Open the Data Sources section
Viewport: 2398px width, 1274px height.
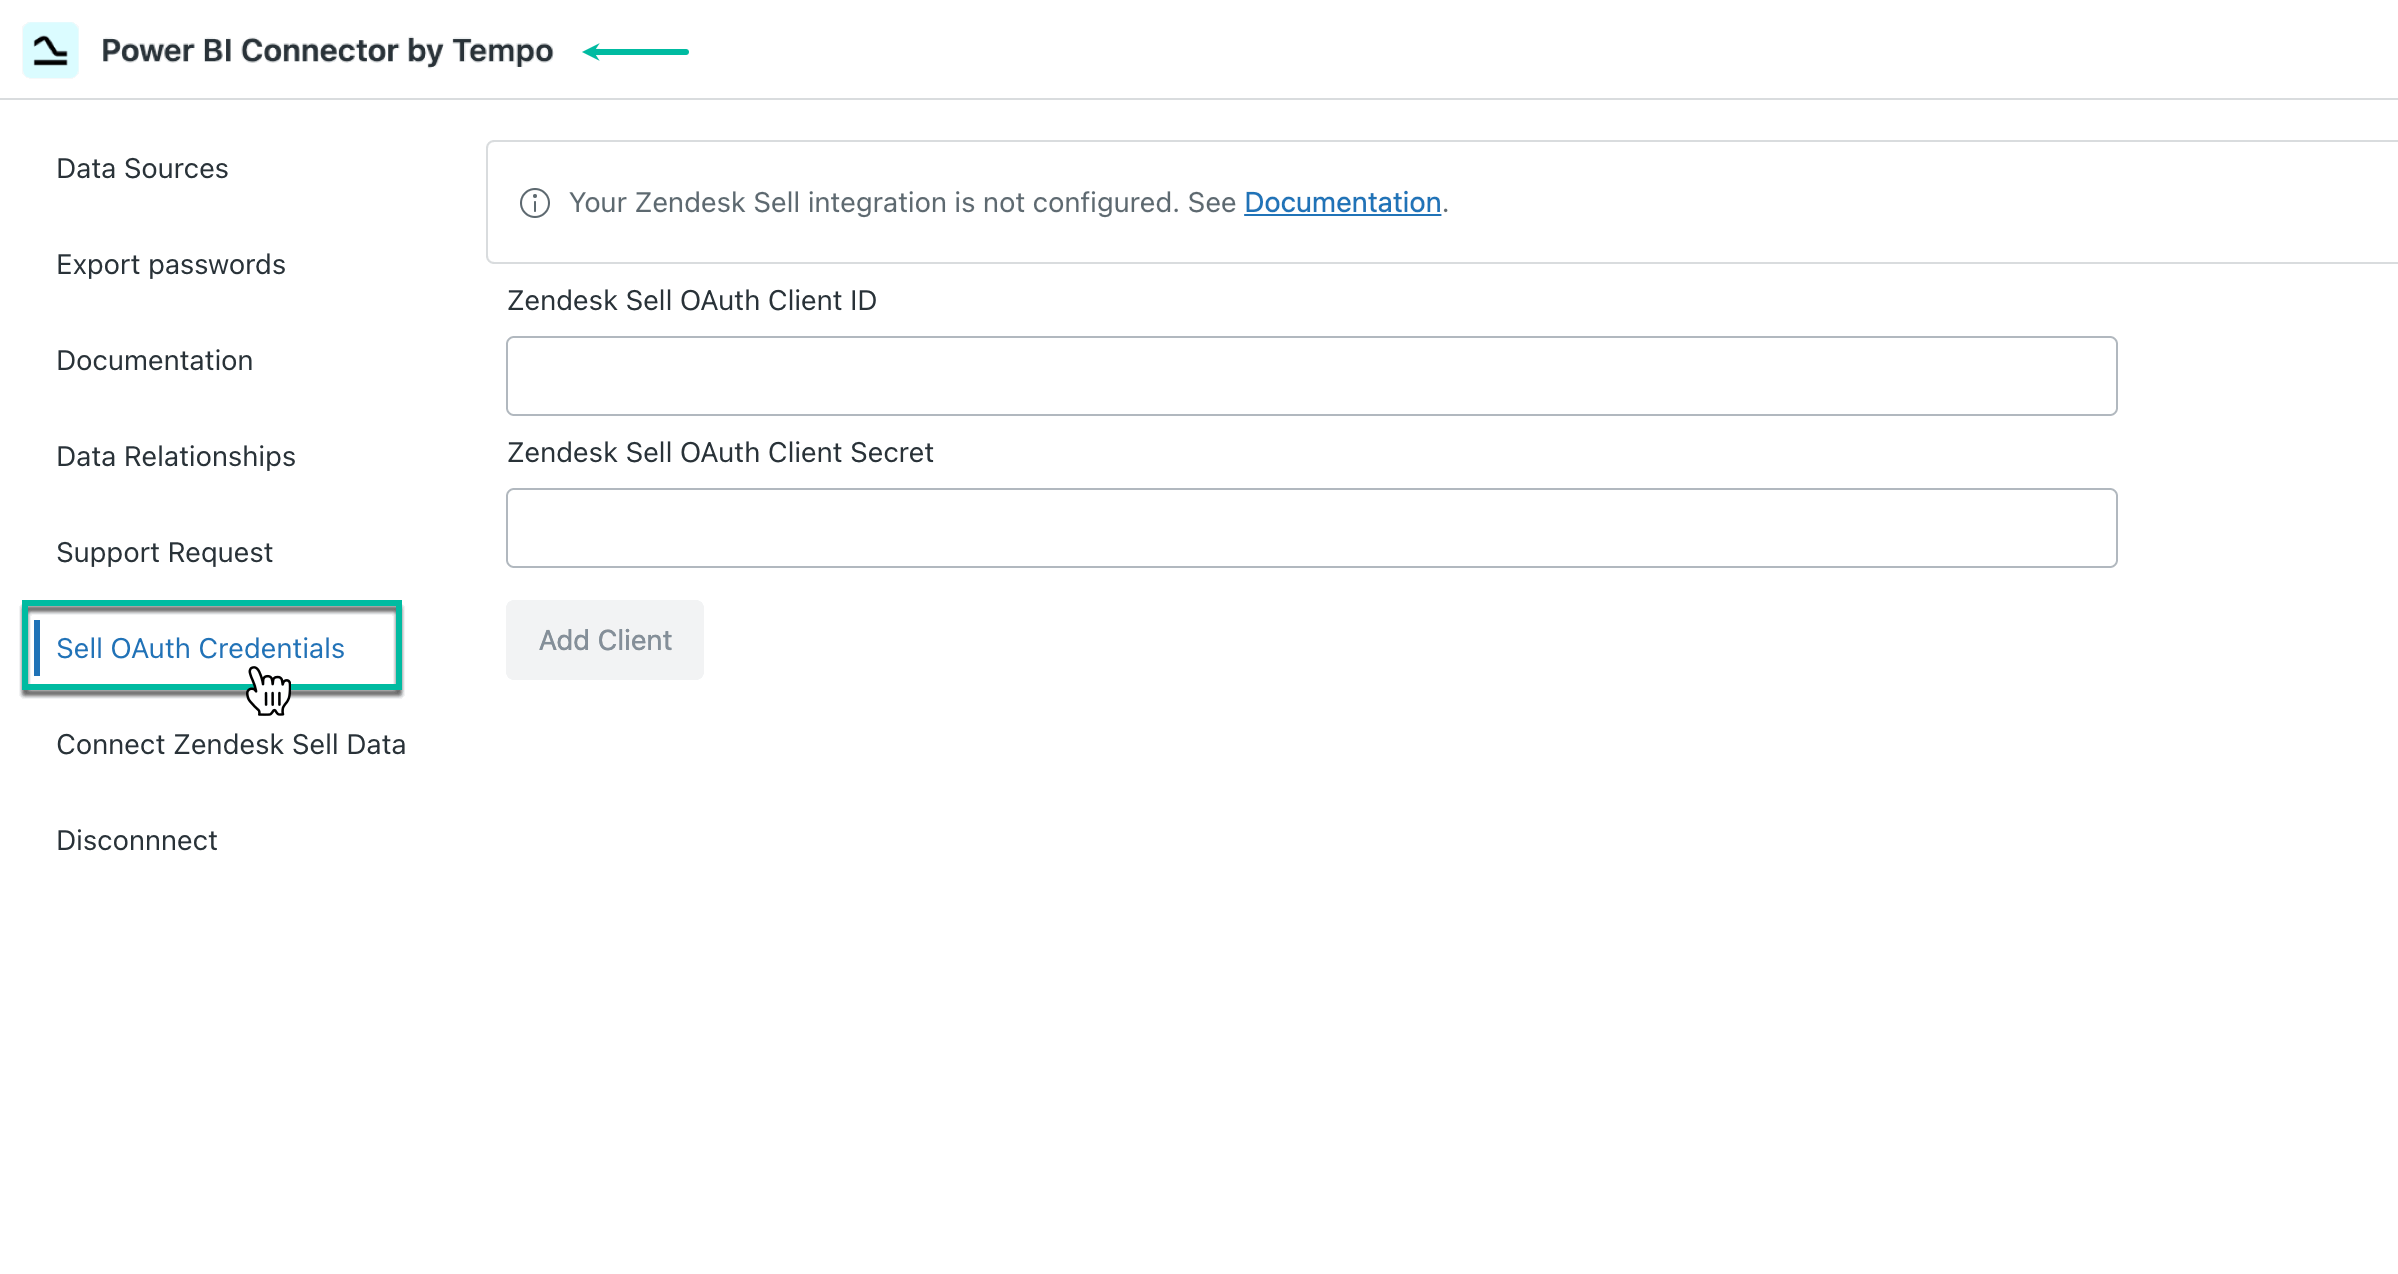click(x=142, y=168)
